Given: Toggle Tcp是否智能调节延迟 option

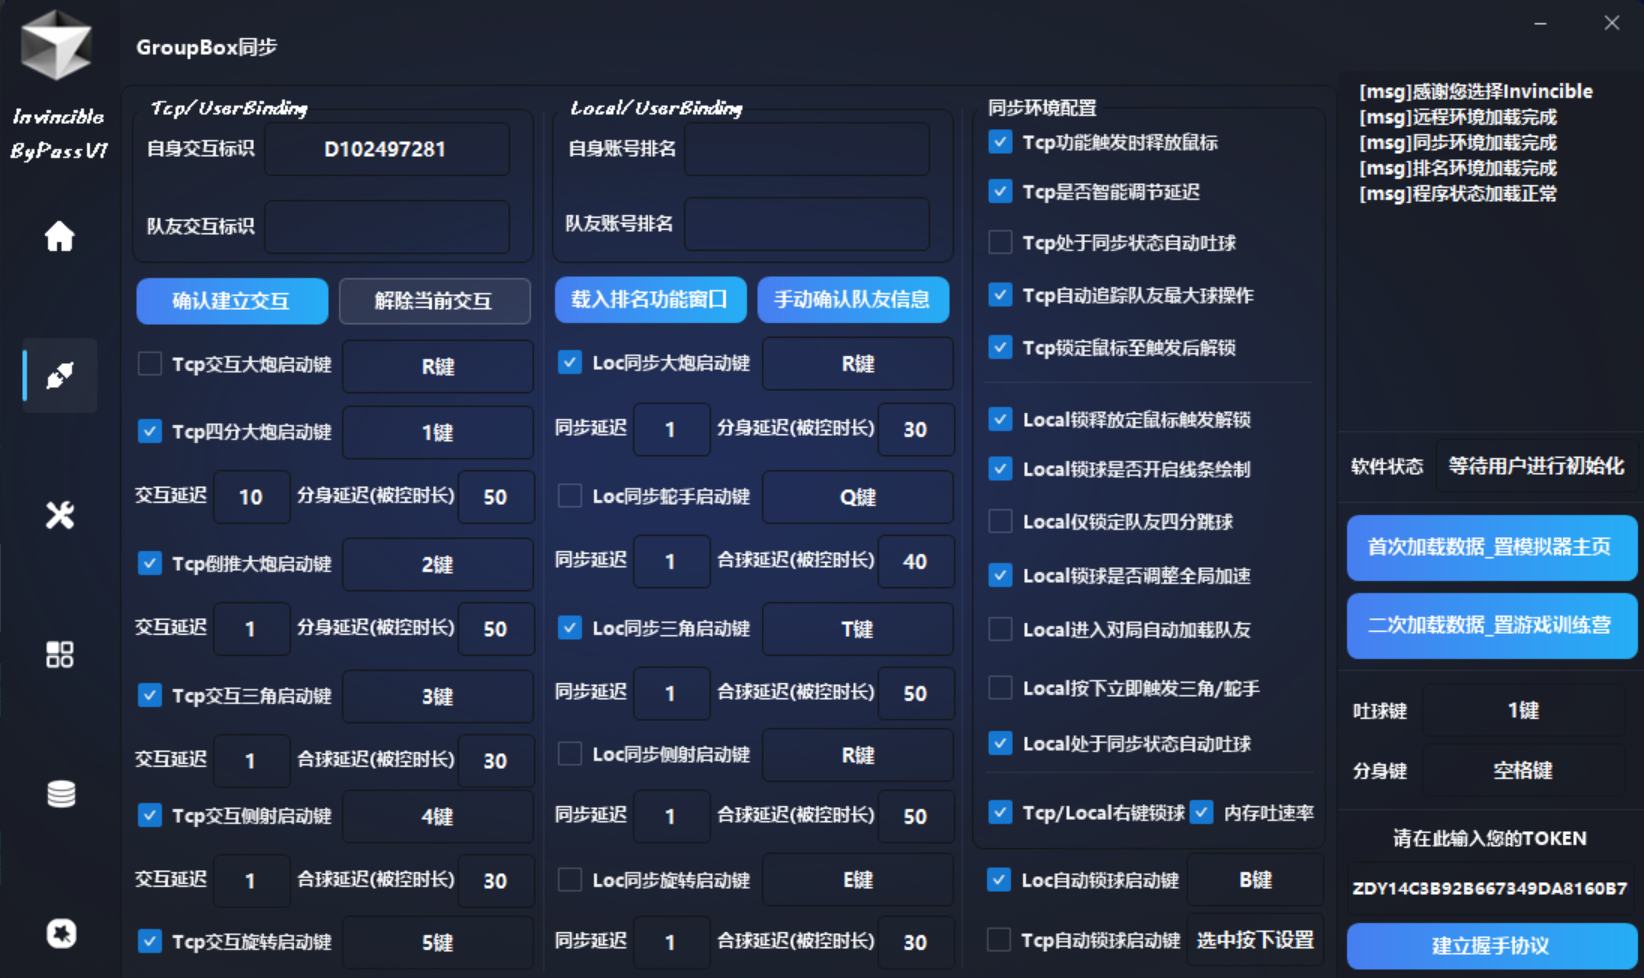Looking at the screenshot, I should point(1000,191).
